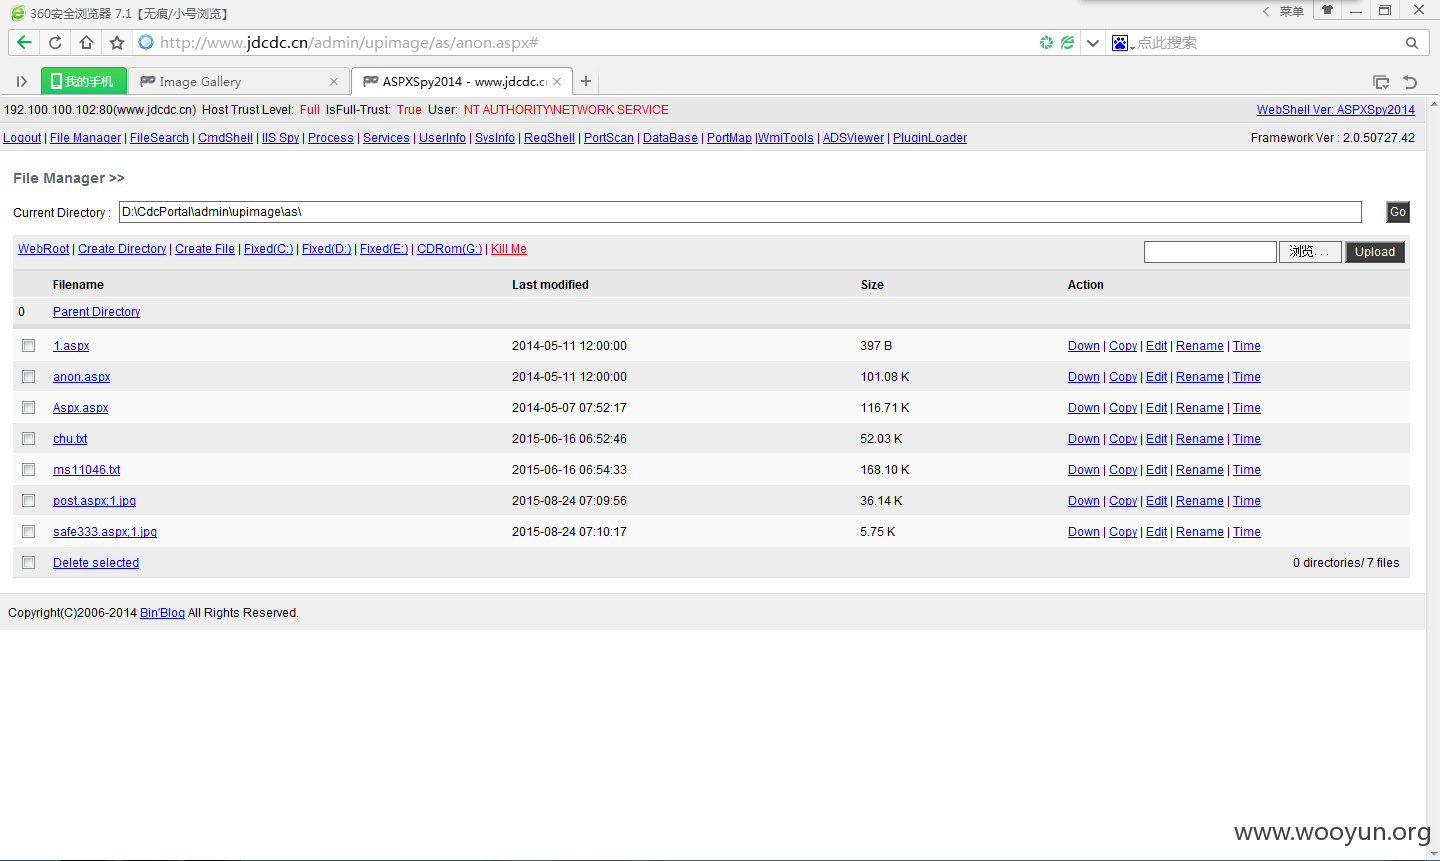Click Edit for chu.txt
1440x861 pixels.
click(x=1157, y=439)
